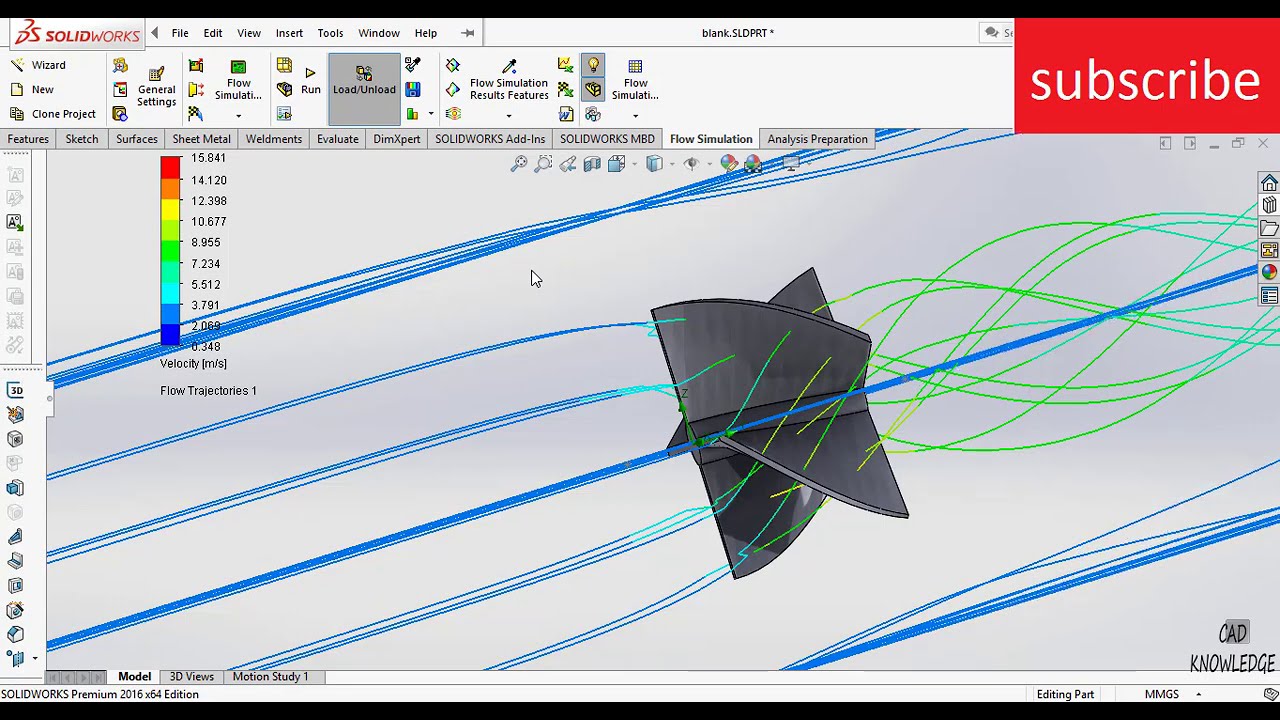Open the Flow Simulation Wizard
This screenshot has height=720, width=1280.
click(38, 65)
